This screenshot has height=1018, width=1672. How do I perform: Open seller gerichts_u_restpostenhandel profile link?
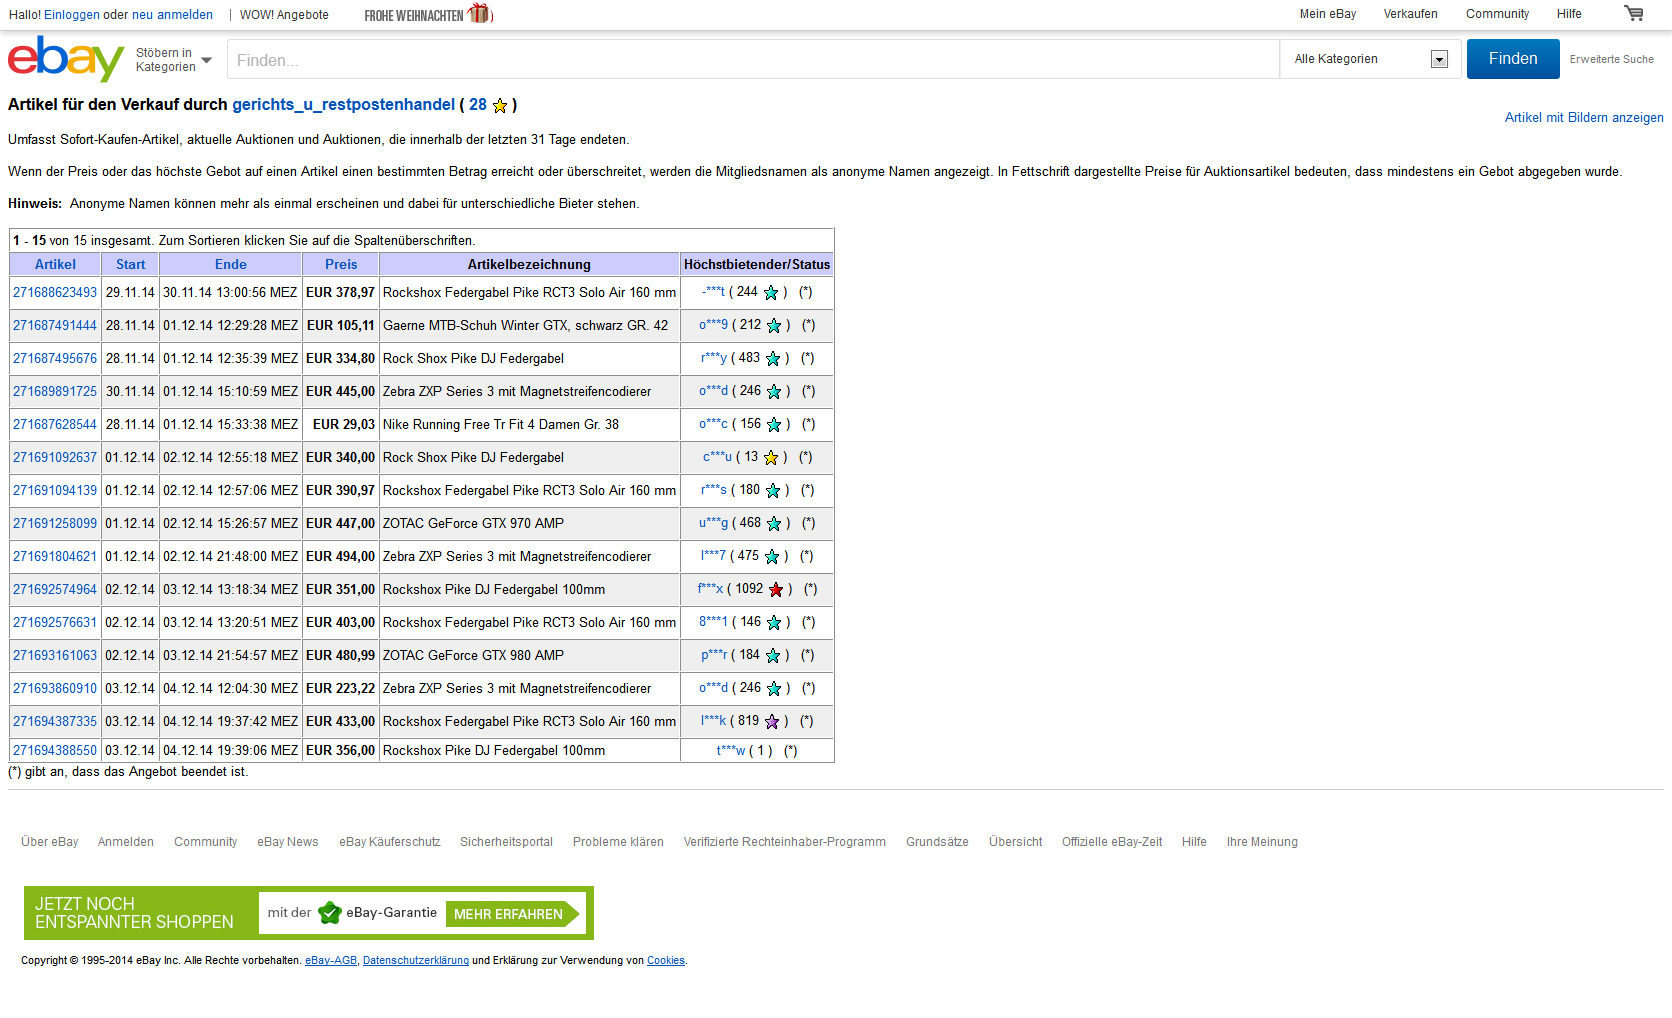343,104
